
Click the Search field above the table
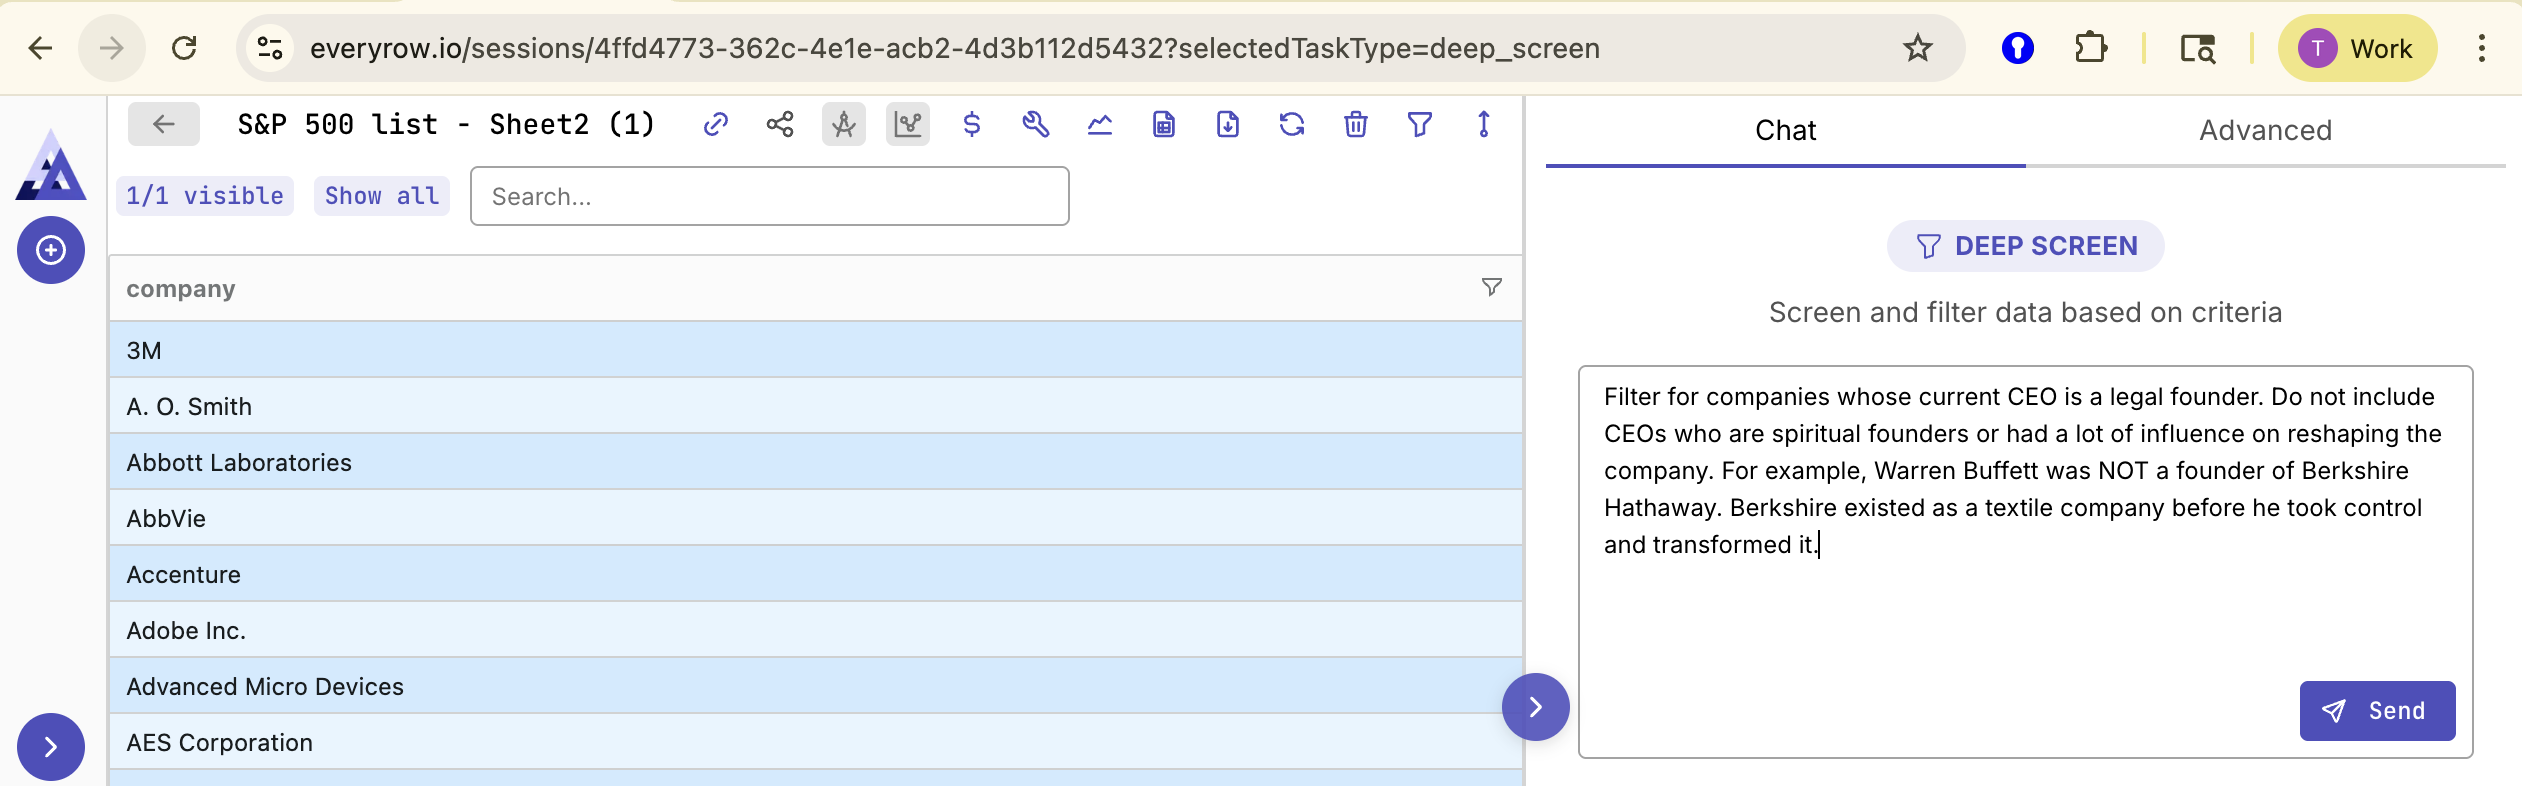pyautogui.click(x=770, y=196)
